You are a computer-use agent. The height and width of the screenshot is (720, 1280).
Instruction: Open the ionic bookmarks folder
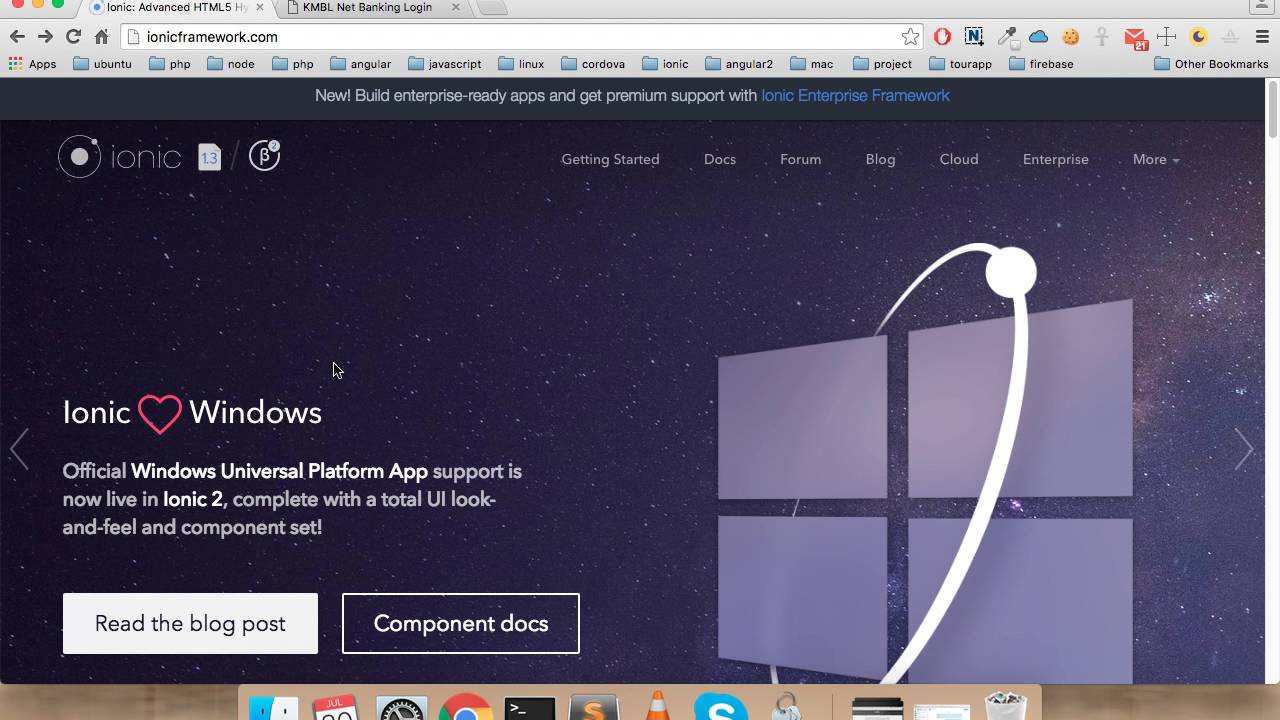[x=665, y=64]
